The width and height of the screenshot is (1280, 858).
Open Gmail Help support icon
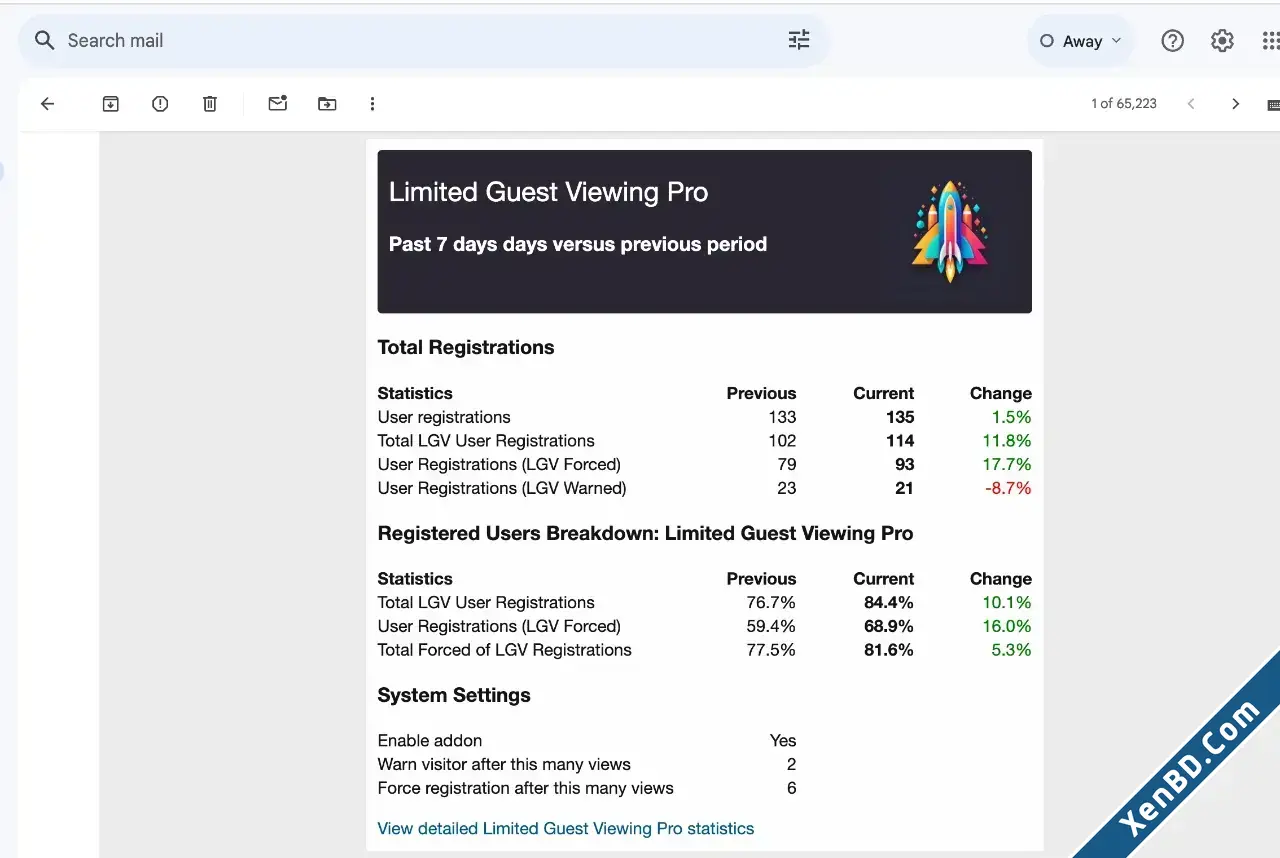1172,41
